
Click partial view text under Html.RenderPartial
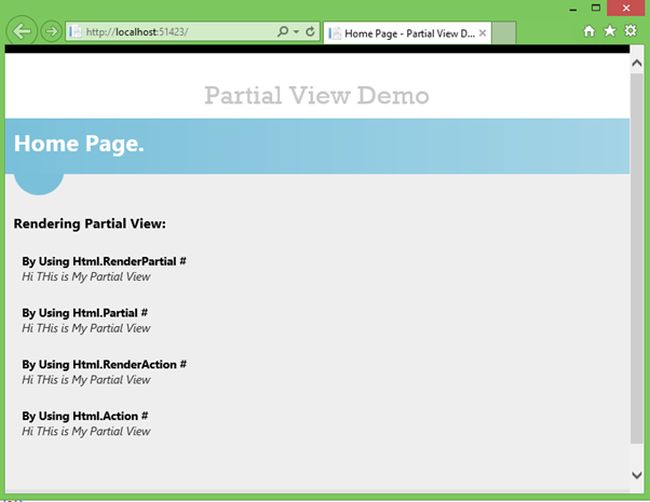(86, 277)
